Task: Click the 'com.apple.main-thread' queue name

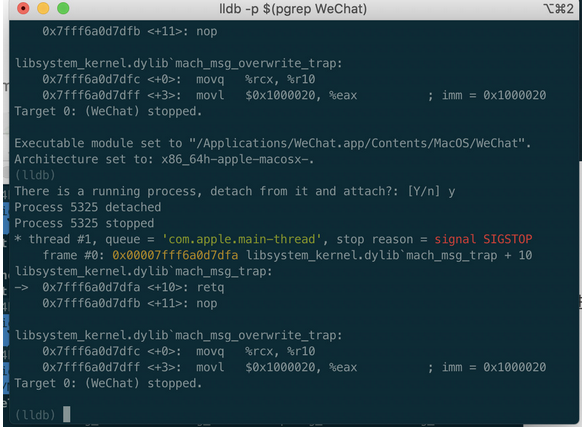Action: pos(241,239)
